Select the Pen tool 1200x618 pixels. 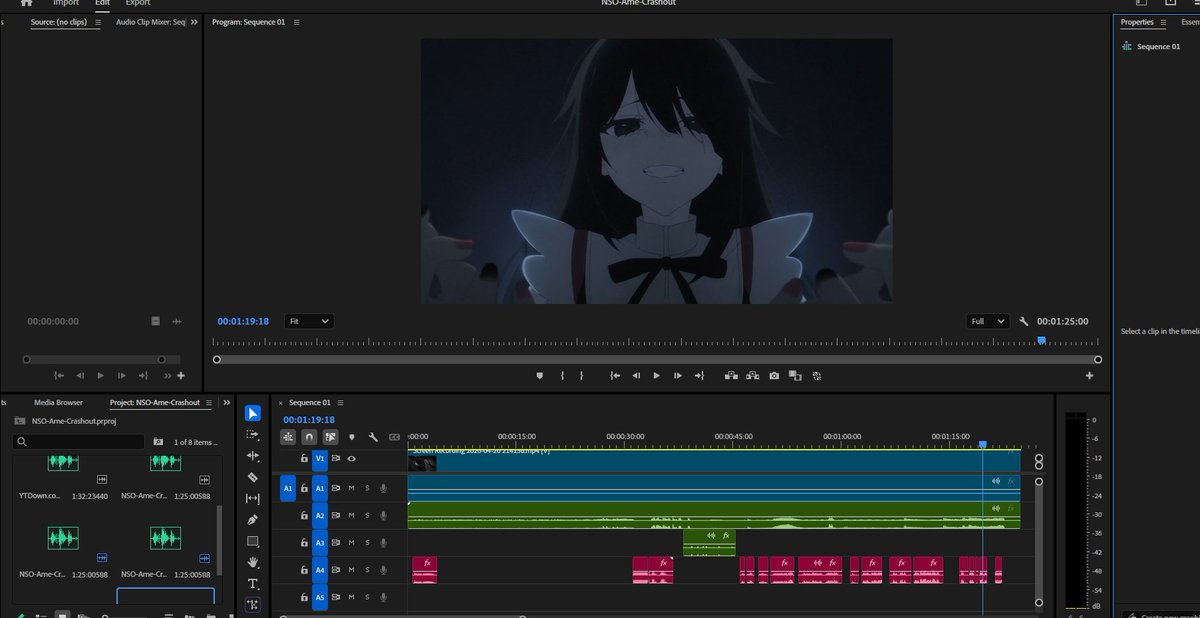point(253,519)
